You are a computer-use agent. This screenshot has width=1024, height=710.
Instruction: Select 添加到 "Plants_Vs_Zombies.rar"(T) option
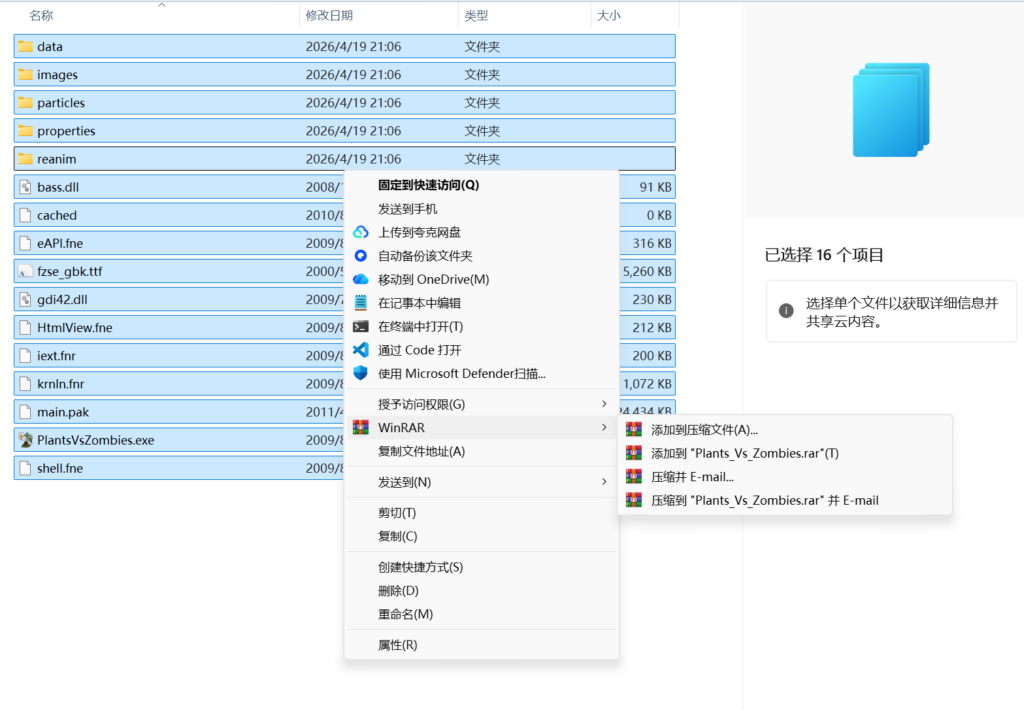(x=744, y=453)
